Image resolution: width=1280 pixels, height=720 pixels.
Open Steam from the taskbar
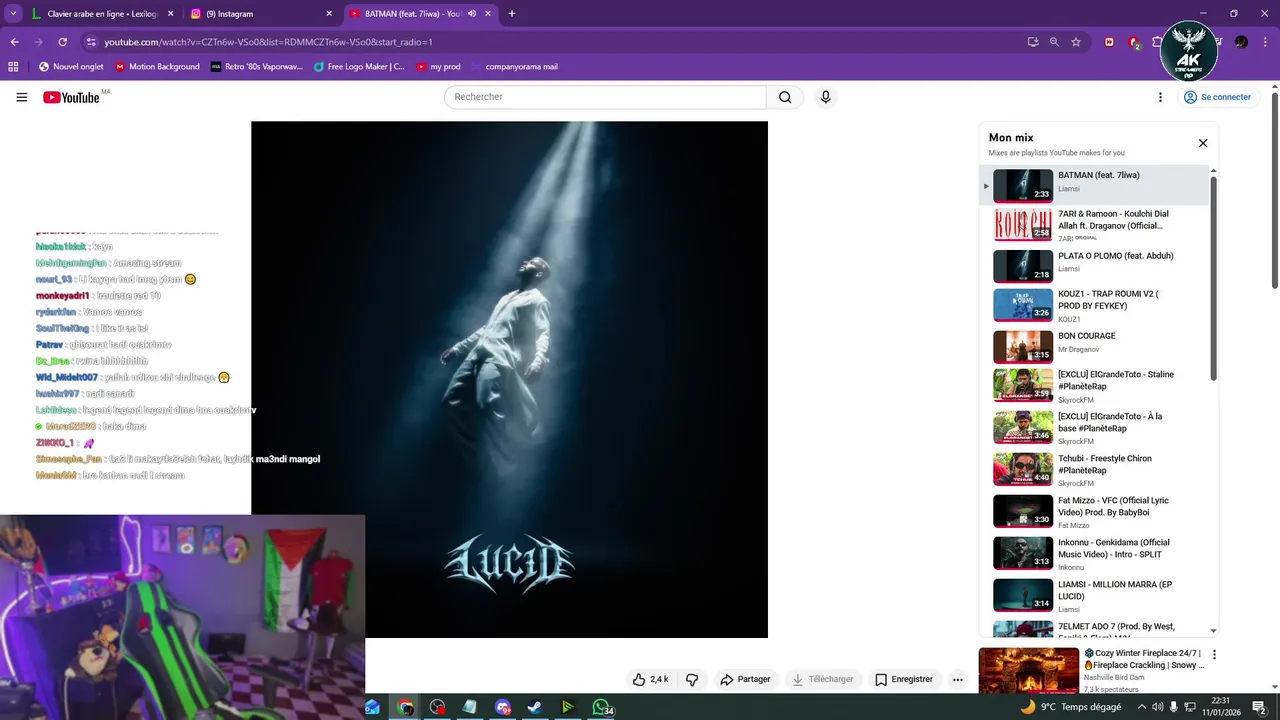click(x=535, y=707)
